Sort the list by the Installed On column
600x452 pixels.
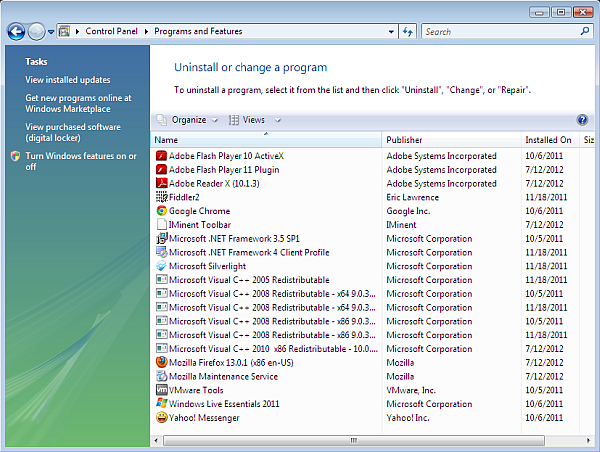pyautogui.click(x=551, y=140)
